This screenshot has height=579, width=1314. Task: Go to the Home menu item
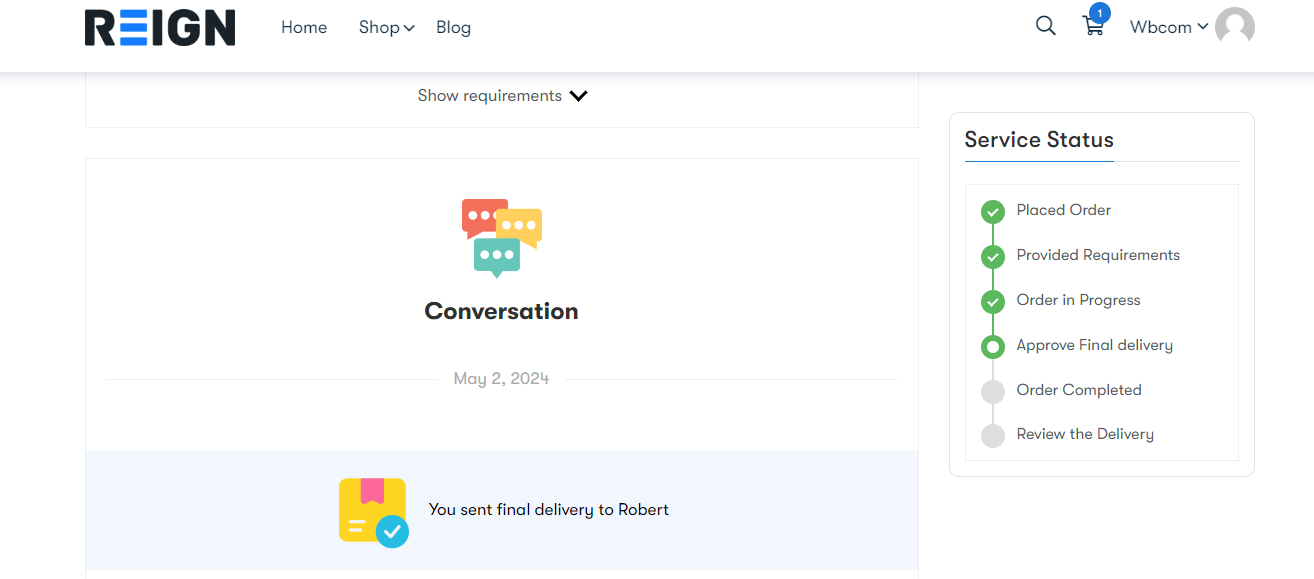click(x=304, y=28)
